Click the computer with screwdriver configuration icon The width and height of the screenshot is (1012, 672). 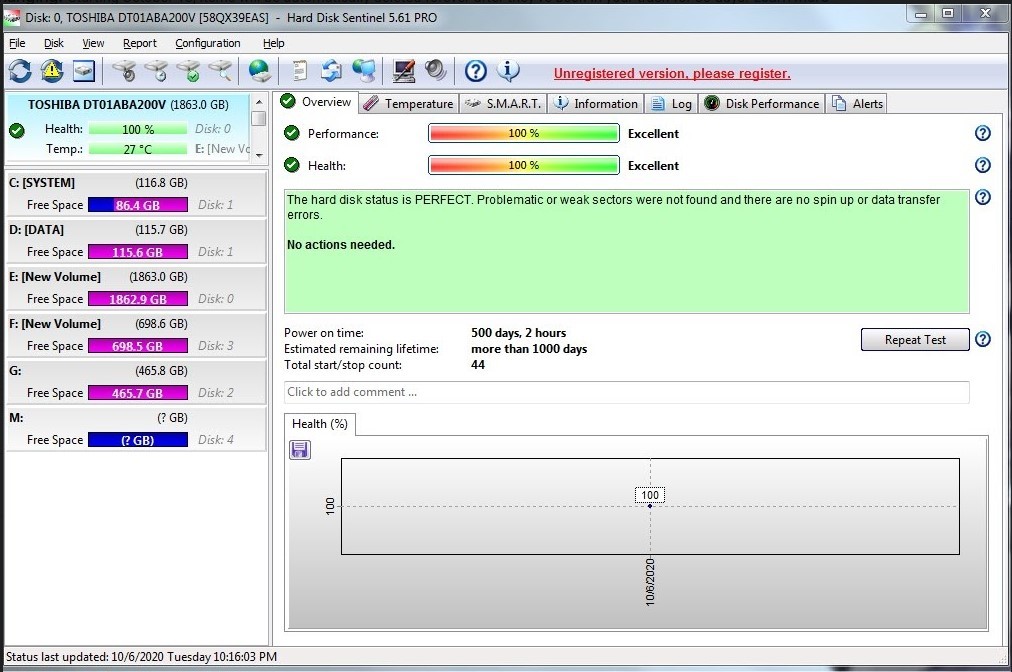(404, 71)
